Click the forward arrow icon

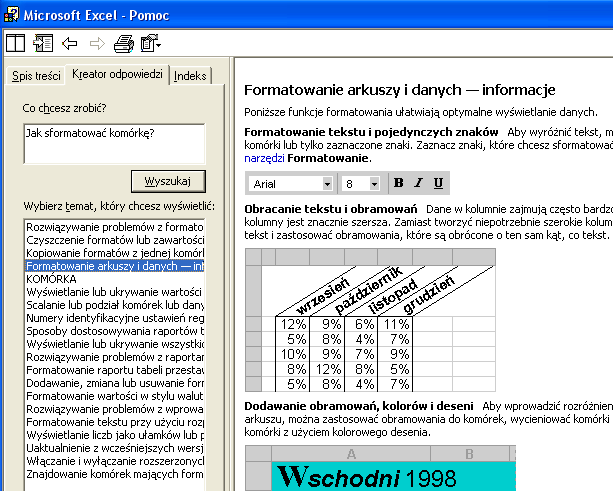[x=97, y=43]
